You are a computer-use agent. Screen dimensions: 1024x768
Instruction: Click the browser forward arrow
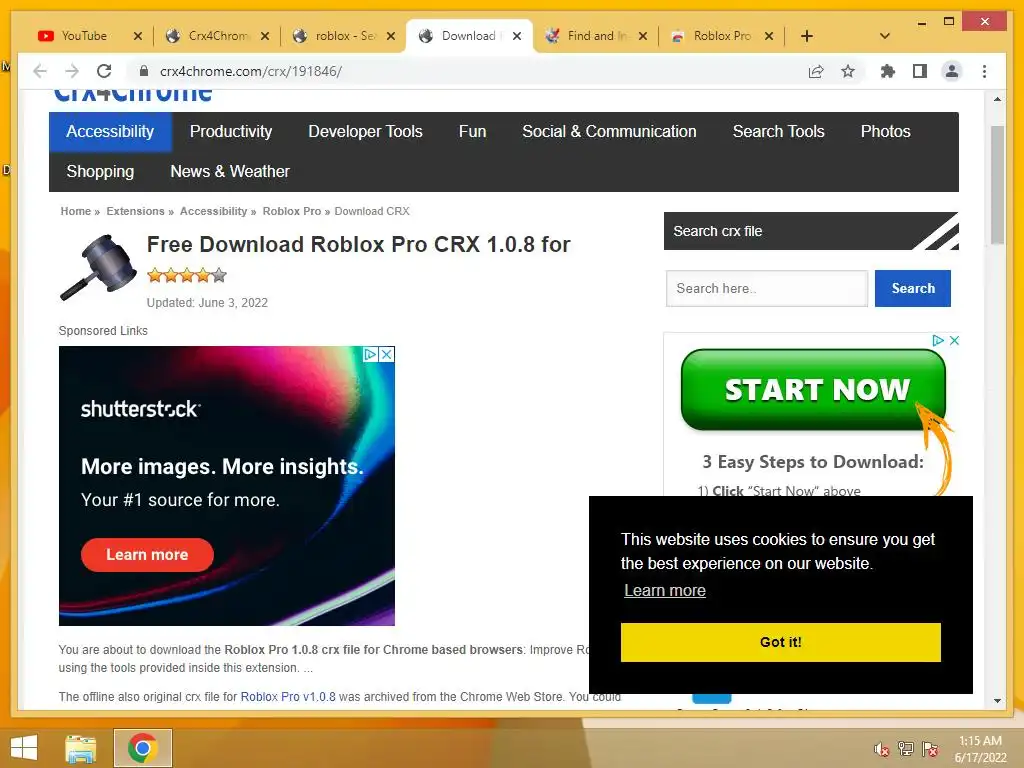72,71
